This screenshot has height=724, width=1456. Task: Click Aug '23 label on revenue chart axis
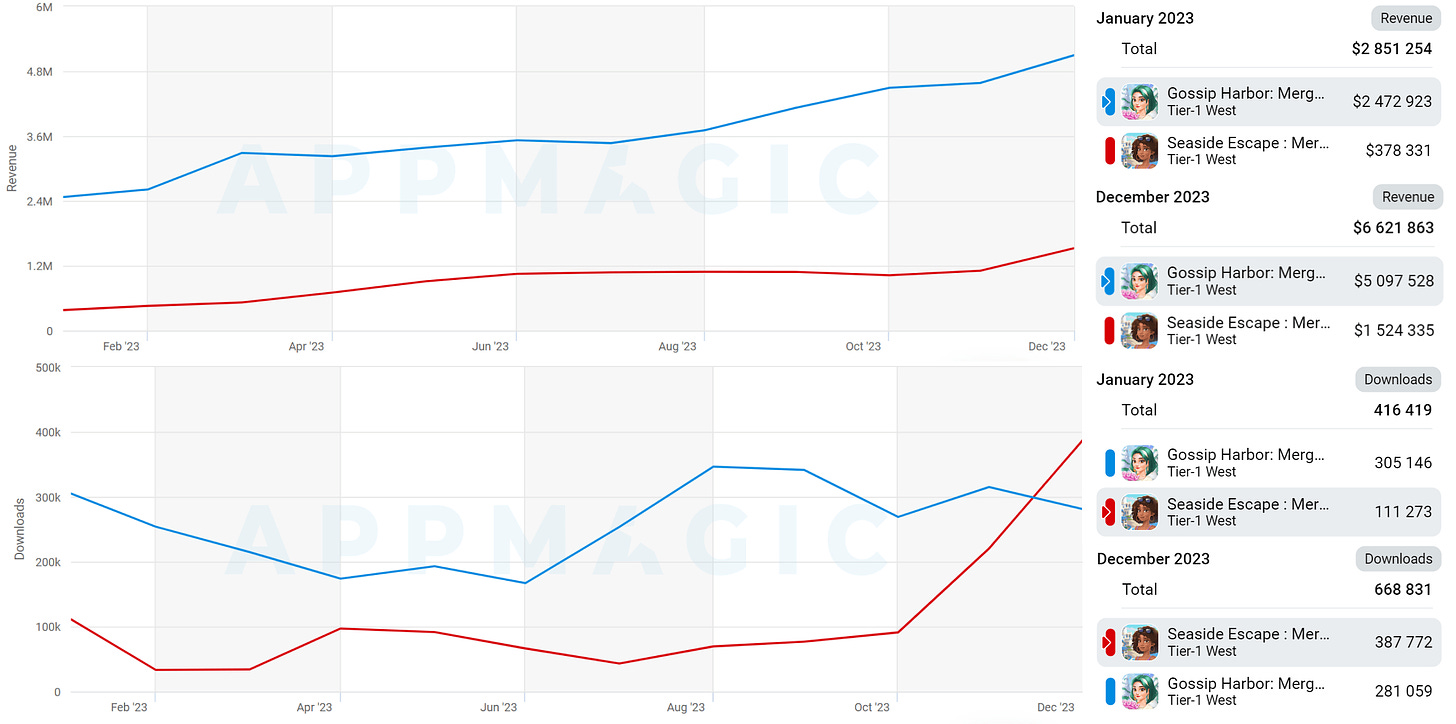coord(677,347)
